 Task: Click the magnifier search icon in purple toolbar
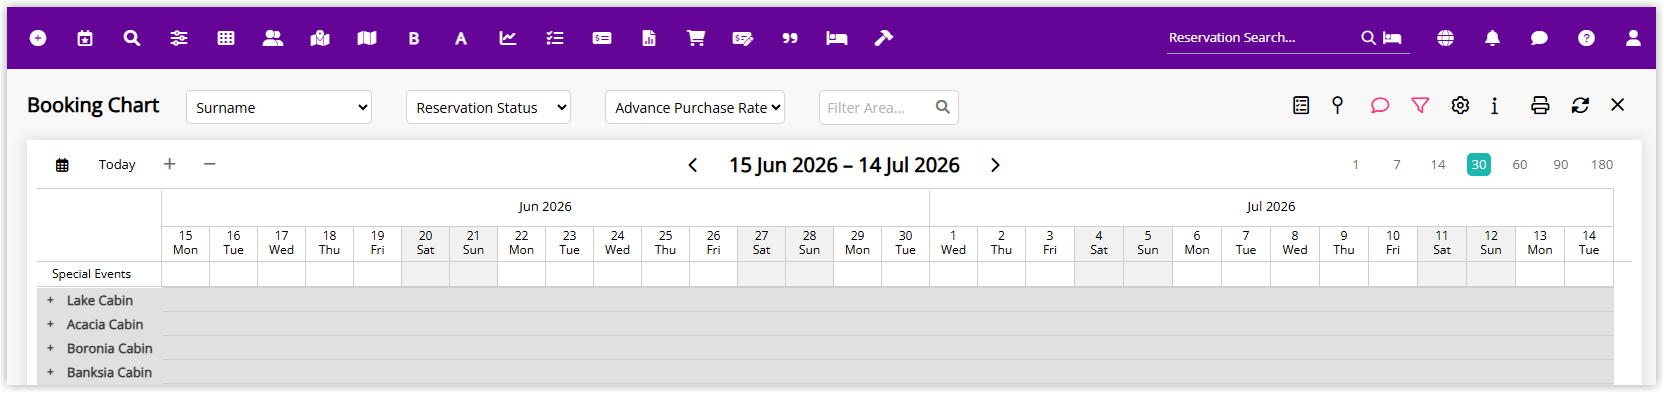point(131,38)
